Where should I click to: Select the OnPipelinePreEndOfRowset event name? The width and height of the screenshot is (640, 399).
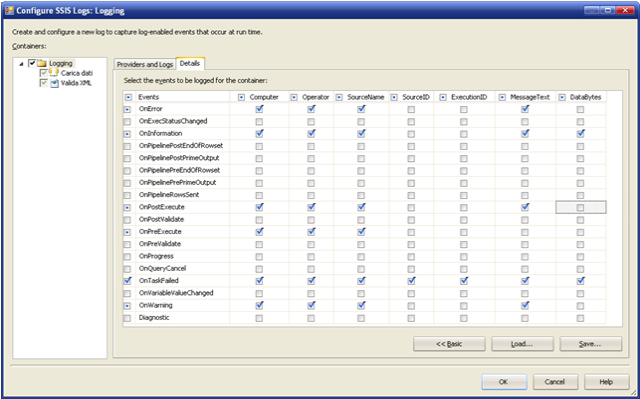tap(179, 171)
